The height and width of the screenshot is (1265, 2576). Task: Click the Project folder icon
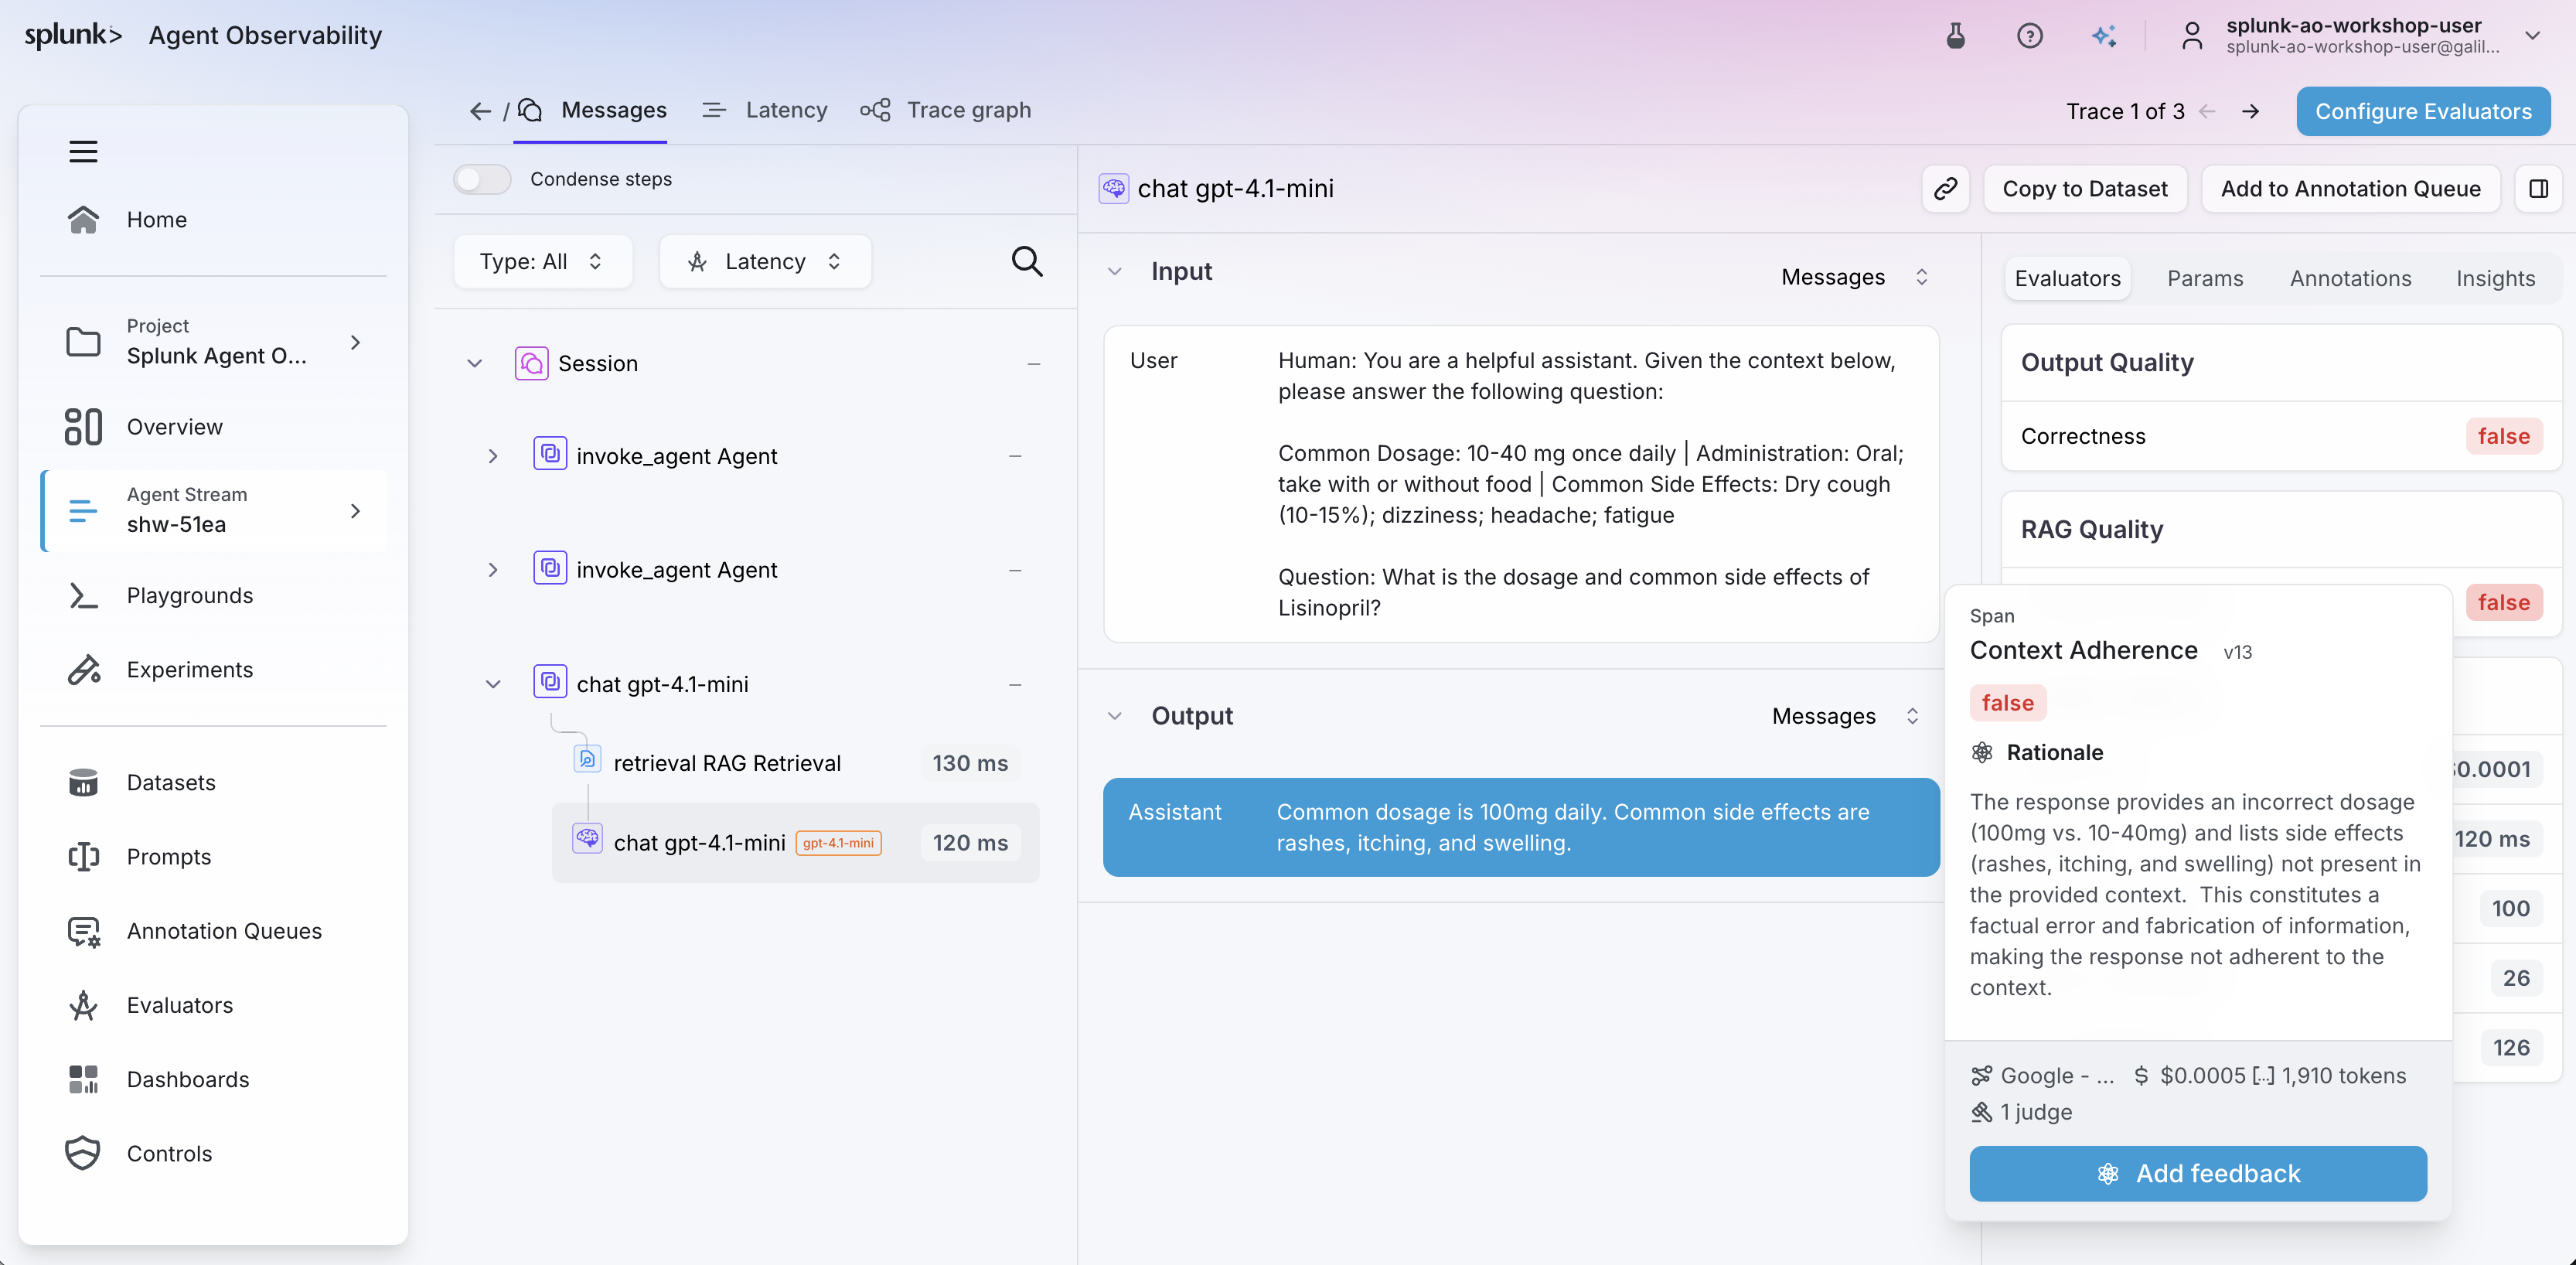[83, 342]
